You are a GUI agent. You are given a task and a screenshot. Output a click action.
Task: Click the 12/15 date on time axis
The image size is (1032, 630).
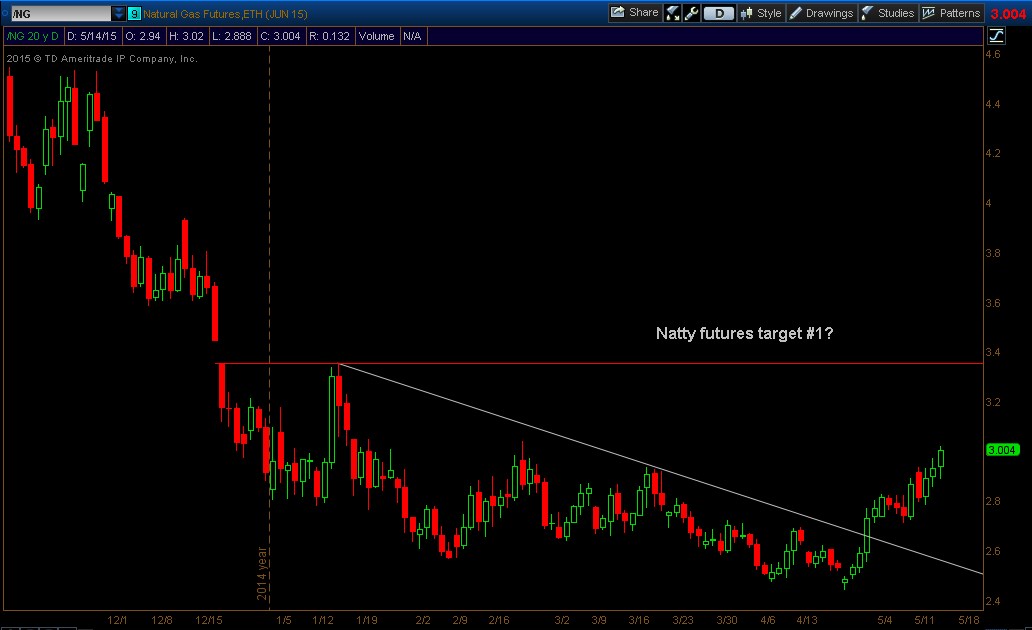point(209,620)
